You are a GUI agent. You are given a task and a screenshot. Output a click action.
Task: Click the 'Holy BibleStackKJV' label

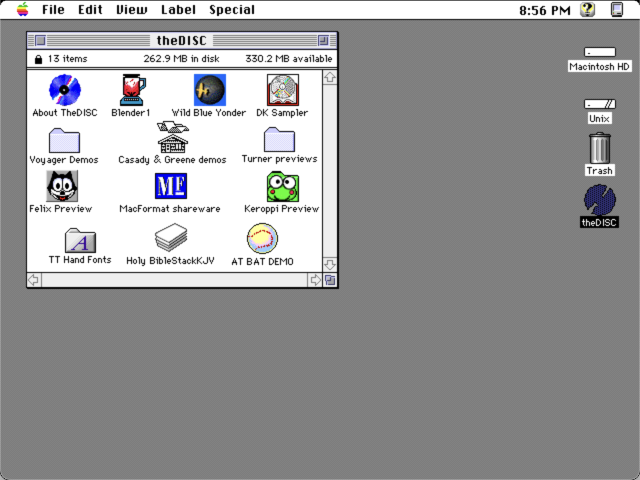(x=170, y=261)
